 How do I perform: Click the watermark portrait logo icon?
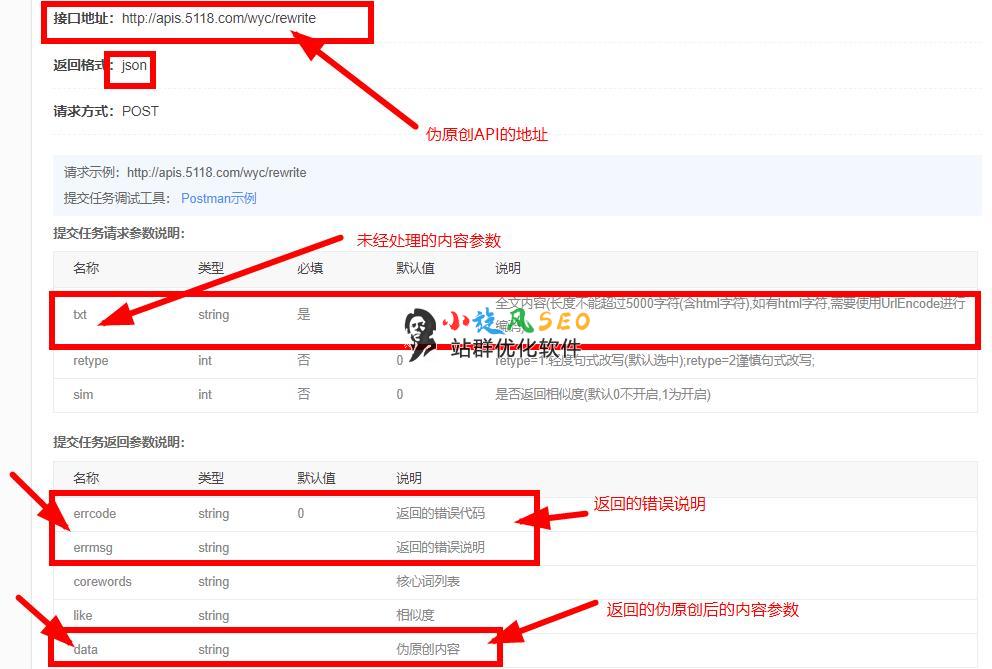(x=420, y=333)
